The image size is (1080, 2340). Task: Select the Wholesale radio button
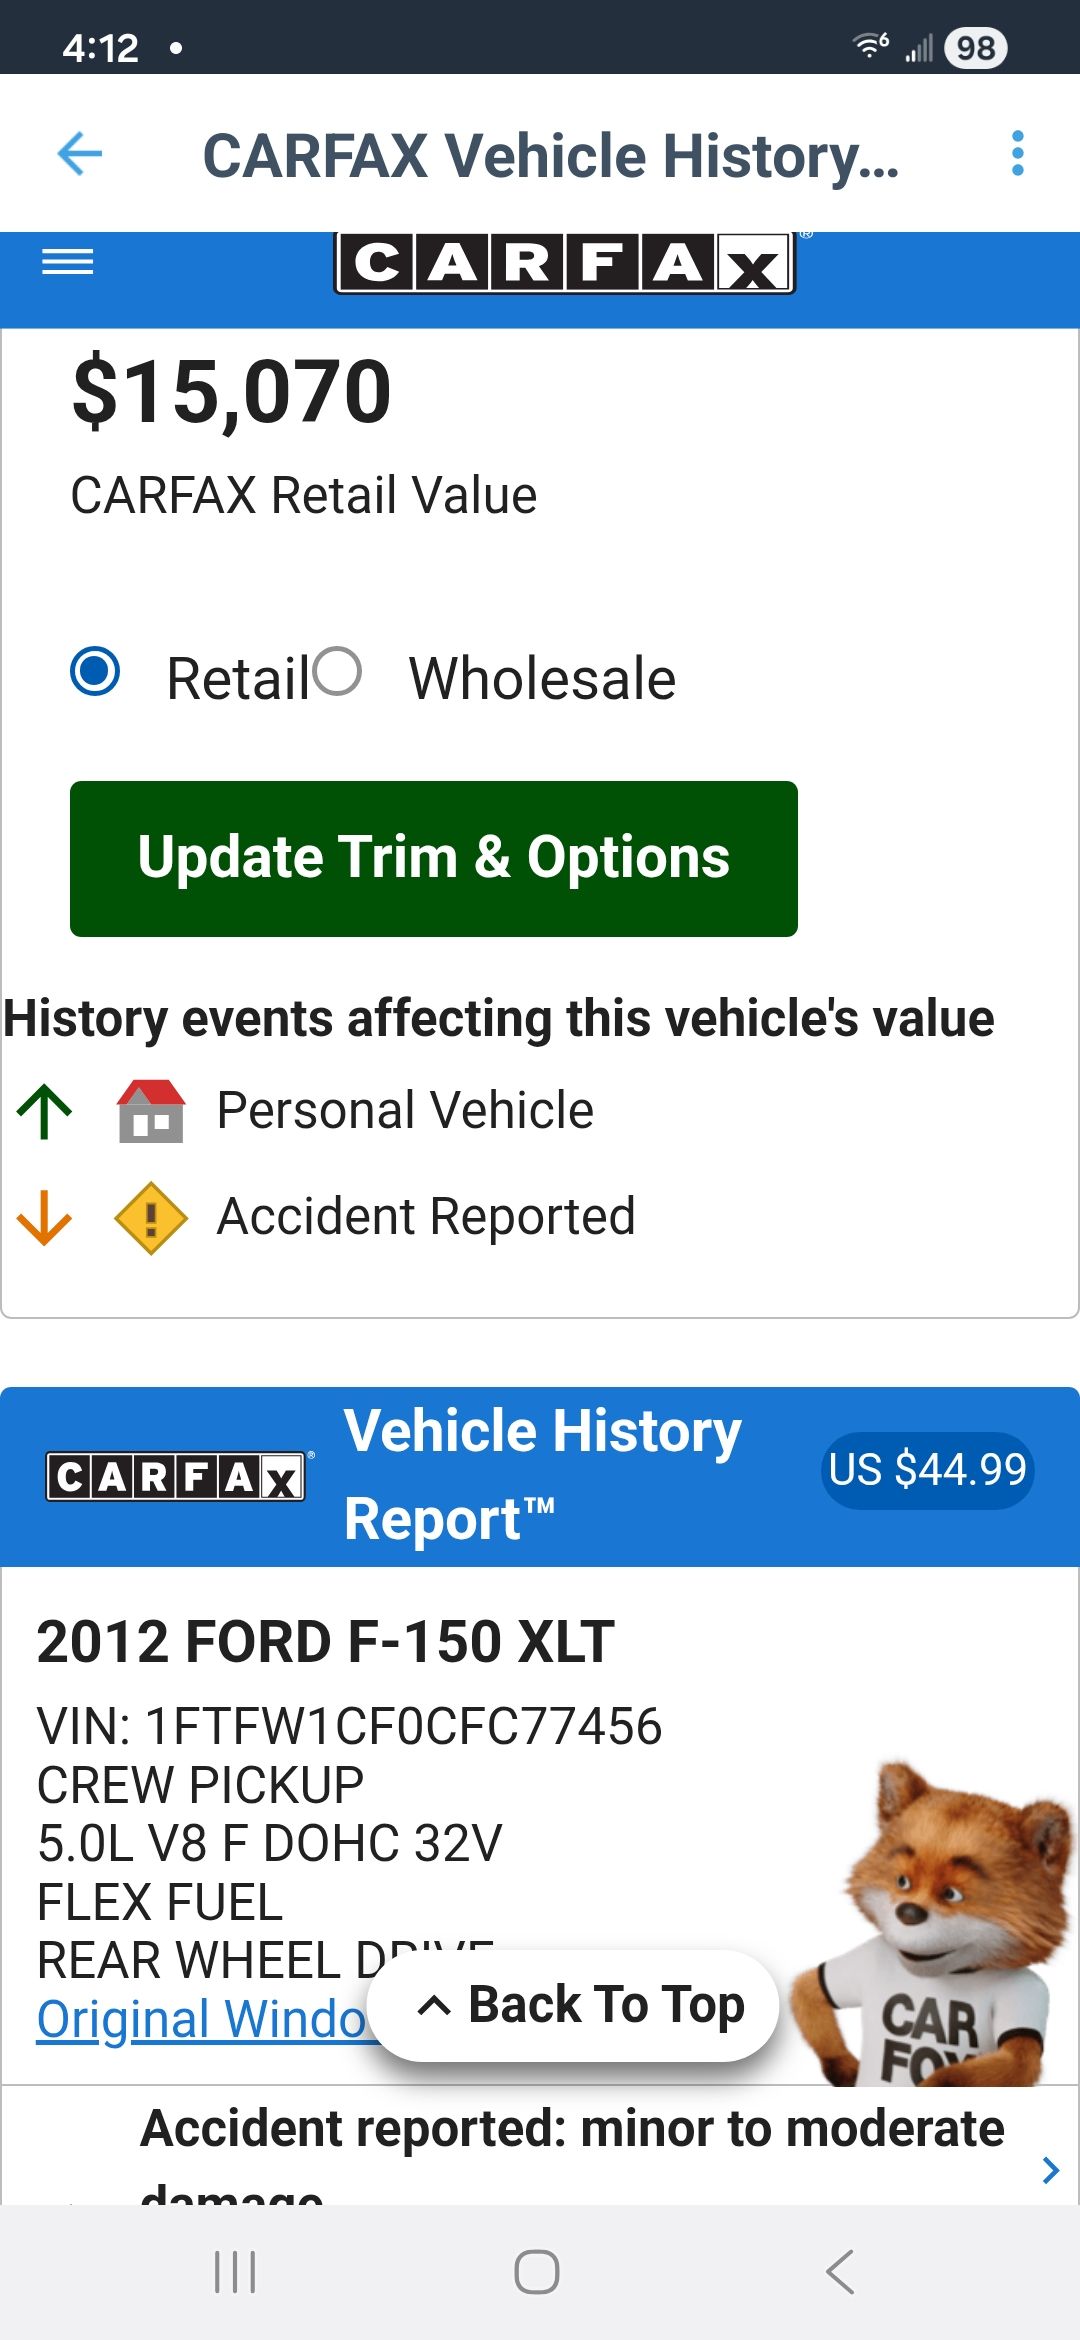(337, 672)
